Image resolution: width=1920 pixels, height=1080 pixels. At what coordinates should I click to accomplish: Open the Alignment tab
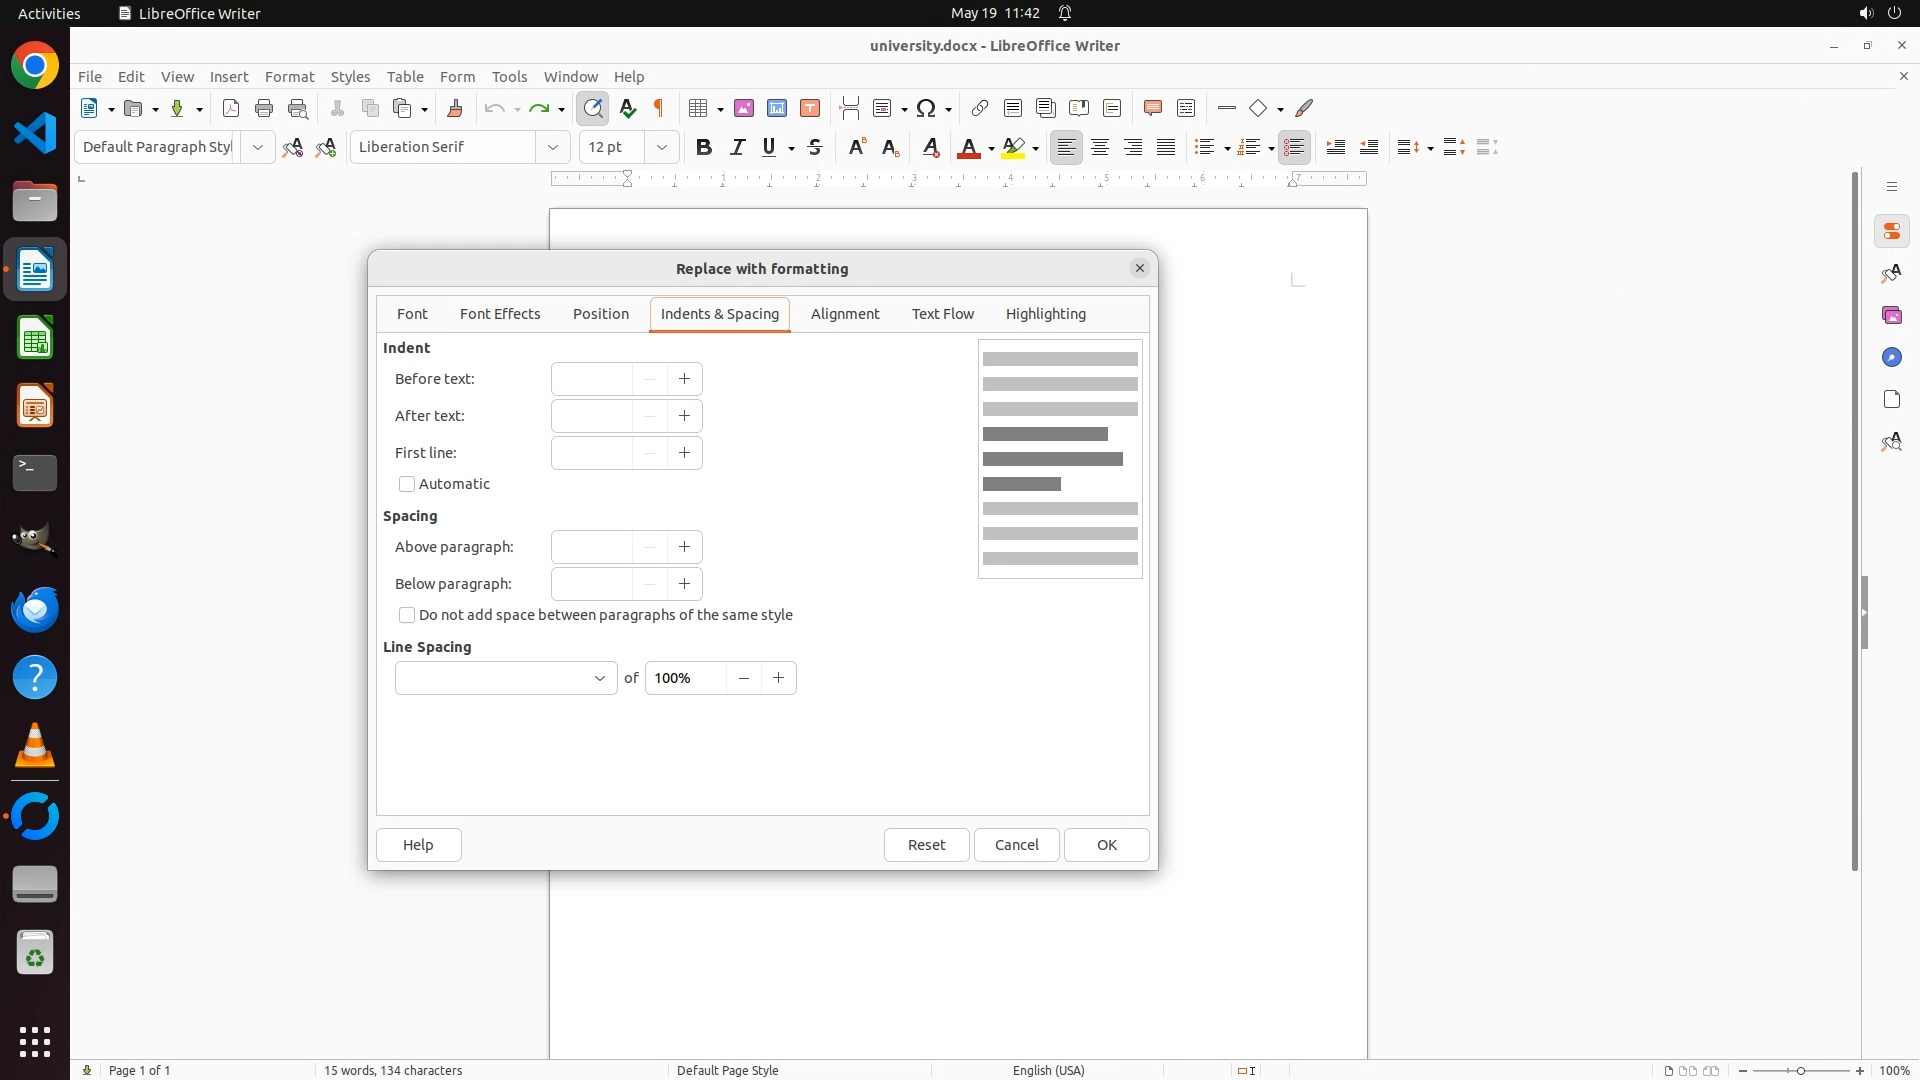tap(845, 314)
